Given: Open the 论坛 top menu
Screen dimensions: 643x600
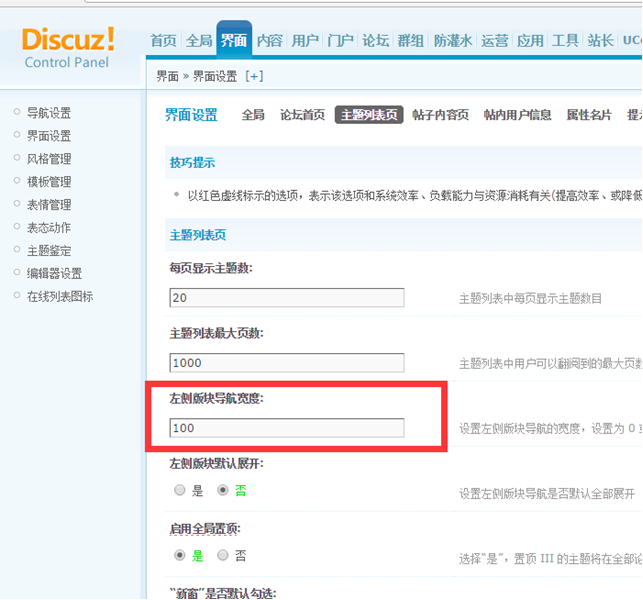Looking at the screenshot, I should (376, 41).
